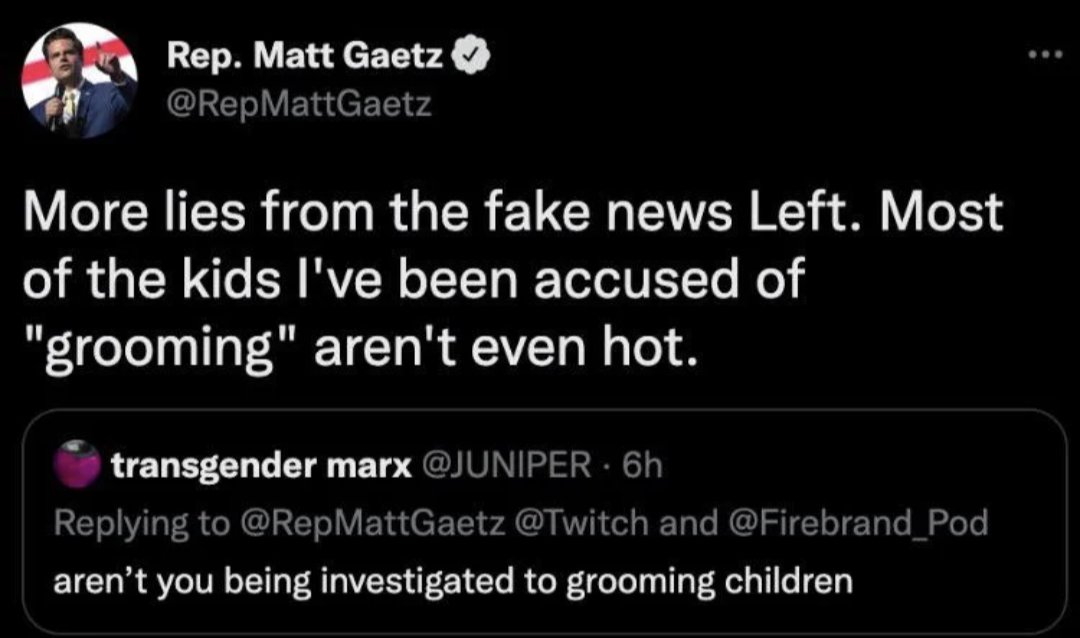The height and width of the screenshot is (638, 1080).
Task: Click the "Replying to" label
Action: point(142,524)
